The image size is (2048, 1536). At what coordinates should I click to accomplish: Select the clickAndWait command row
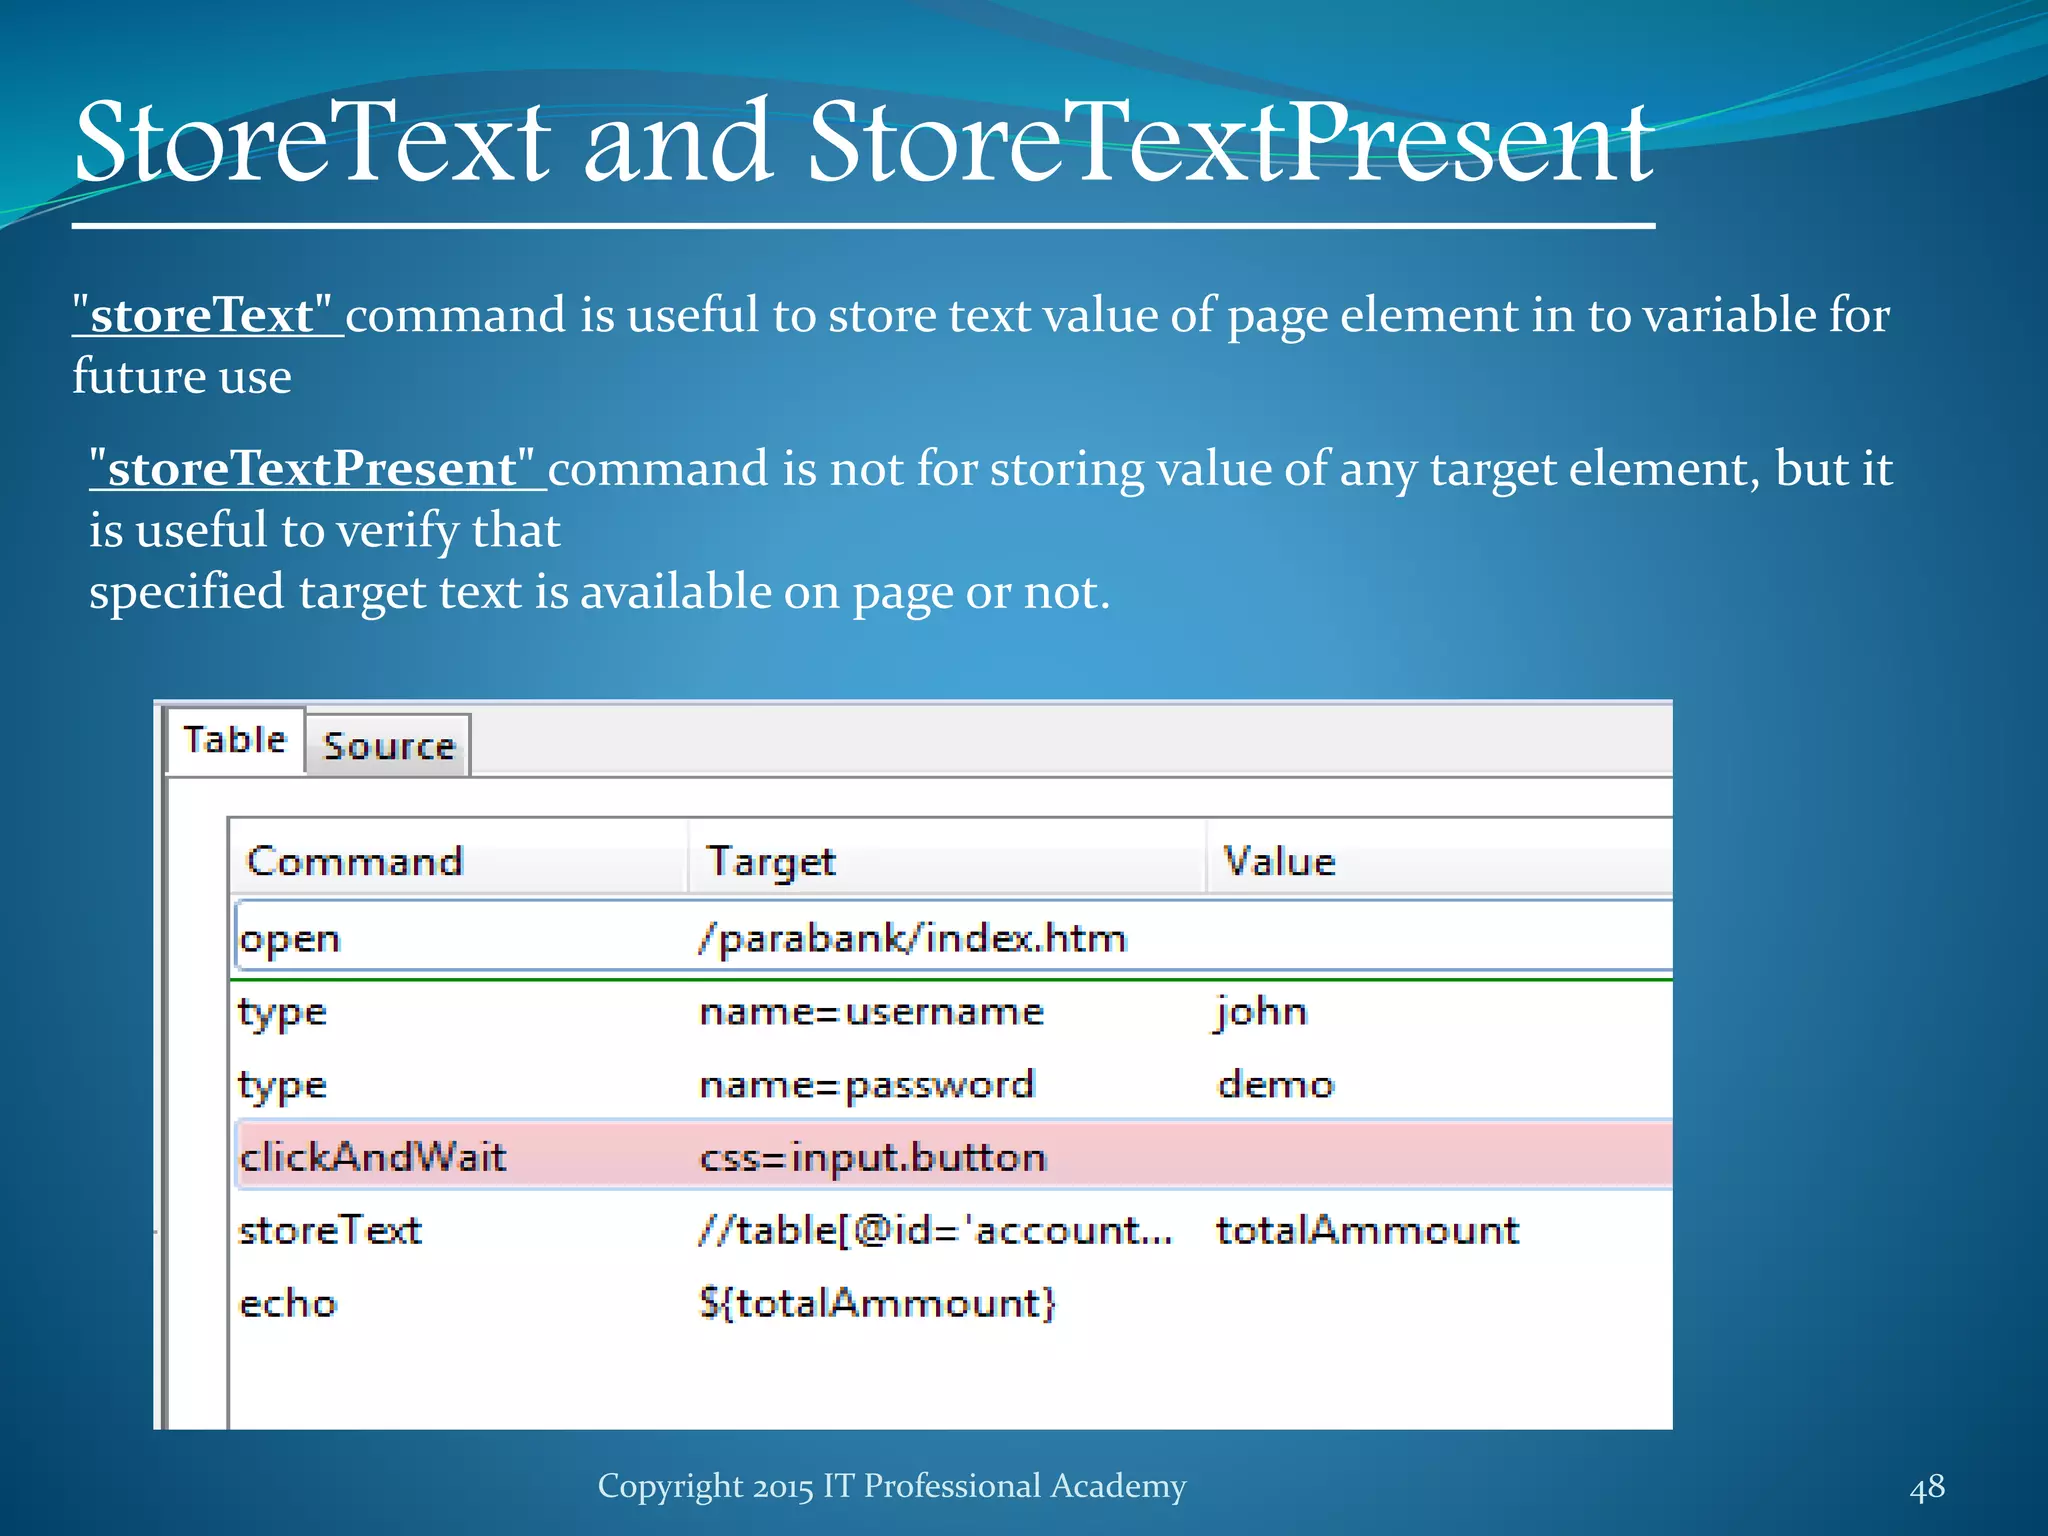pos(954,1156)
